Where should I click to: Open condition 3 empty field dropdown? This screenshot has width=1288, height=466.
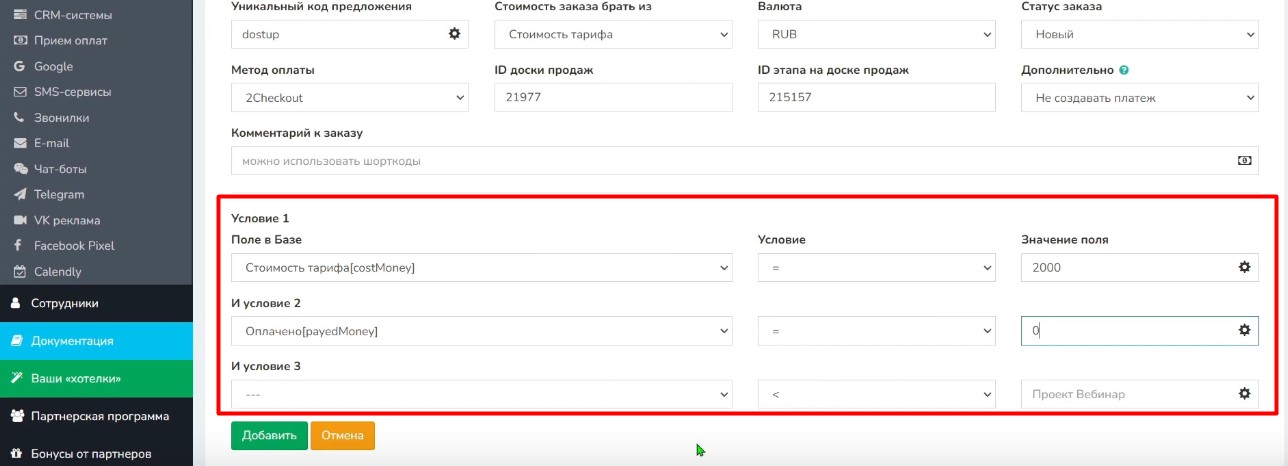(x=482, y=394)
